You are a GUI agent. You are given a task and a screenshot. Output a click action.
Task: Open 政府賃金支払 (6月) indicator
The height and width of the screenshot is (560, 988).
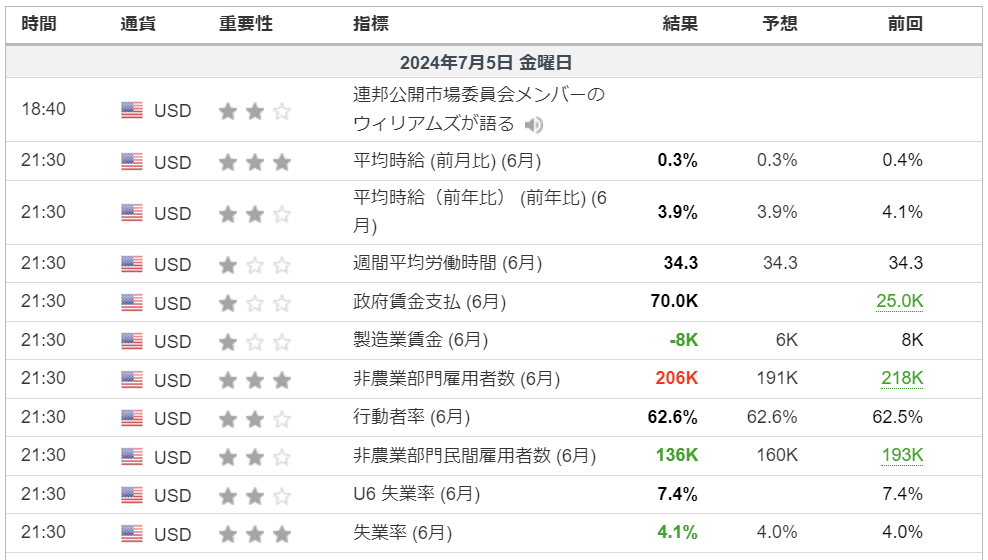coord(429,302)
